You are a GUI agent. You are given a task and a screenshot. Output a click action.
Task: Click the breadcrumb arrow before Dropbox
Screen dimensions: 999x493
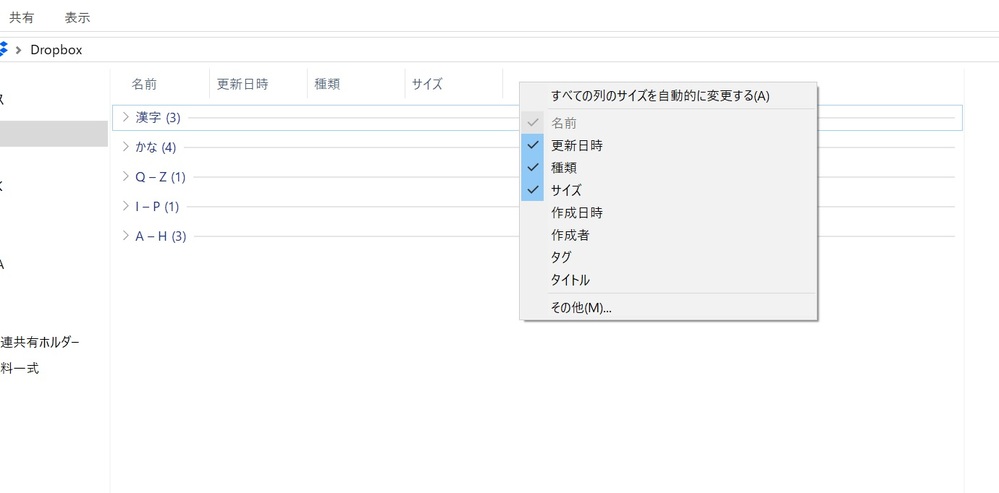pyautogui.click(x=19, y=49)
